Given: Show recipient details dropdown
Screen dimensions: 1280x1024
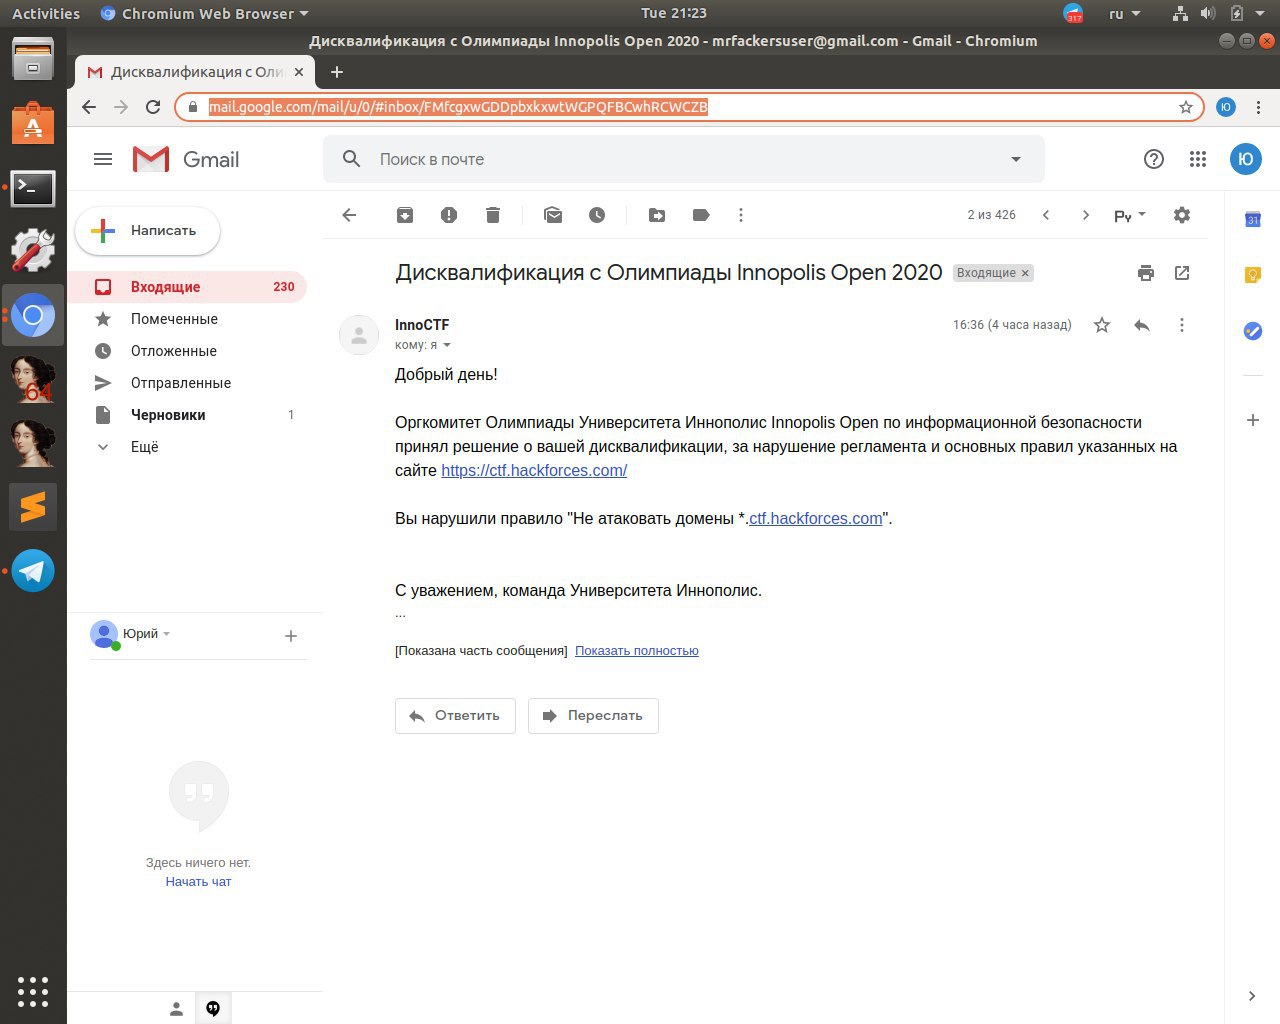Looking at the screenshot, I should [x=447, y=345].
